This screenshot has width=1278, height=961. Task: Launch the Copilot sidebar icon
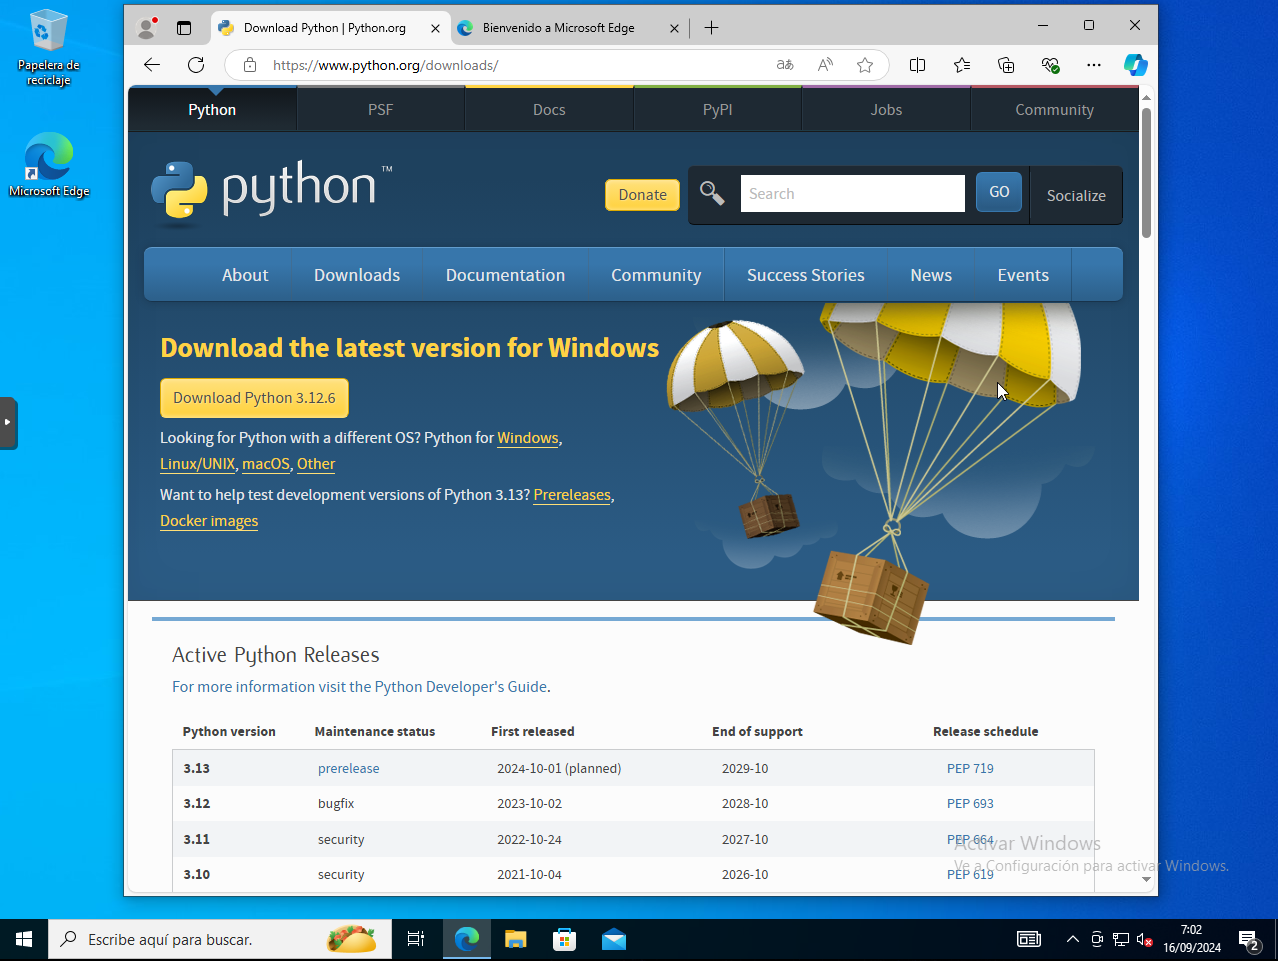tap(1136, 65)
